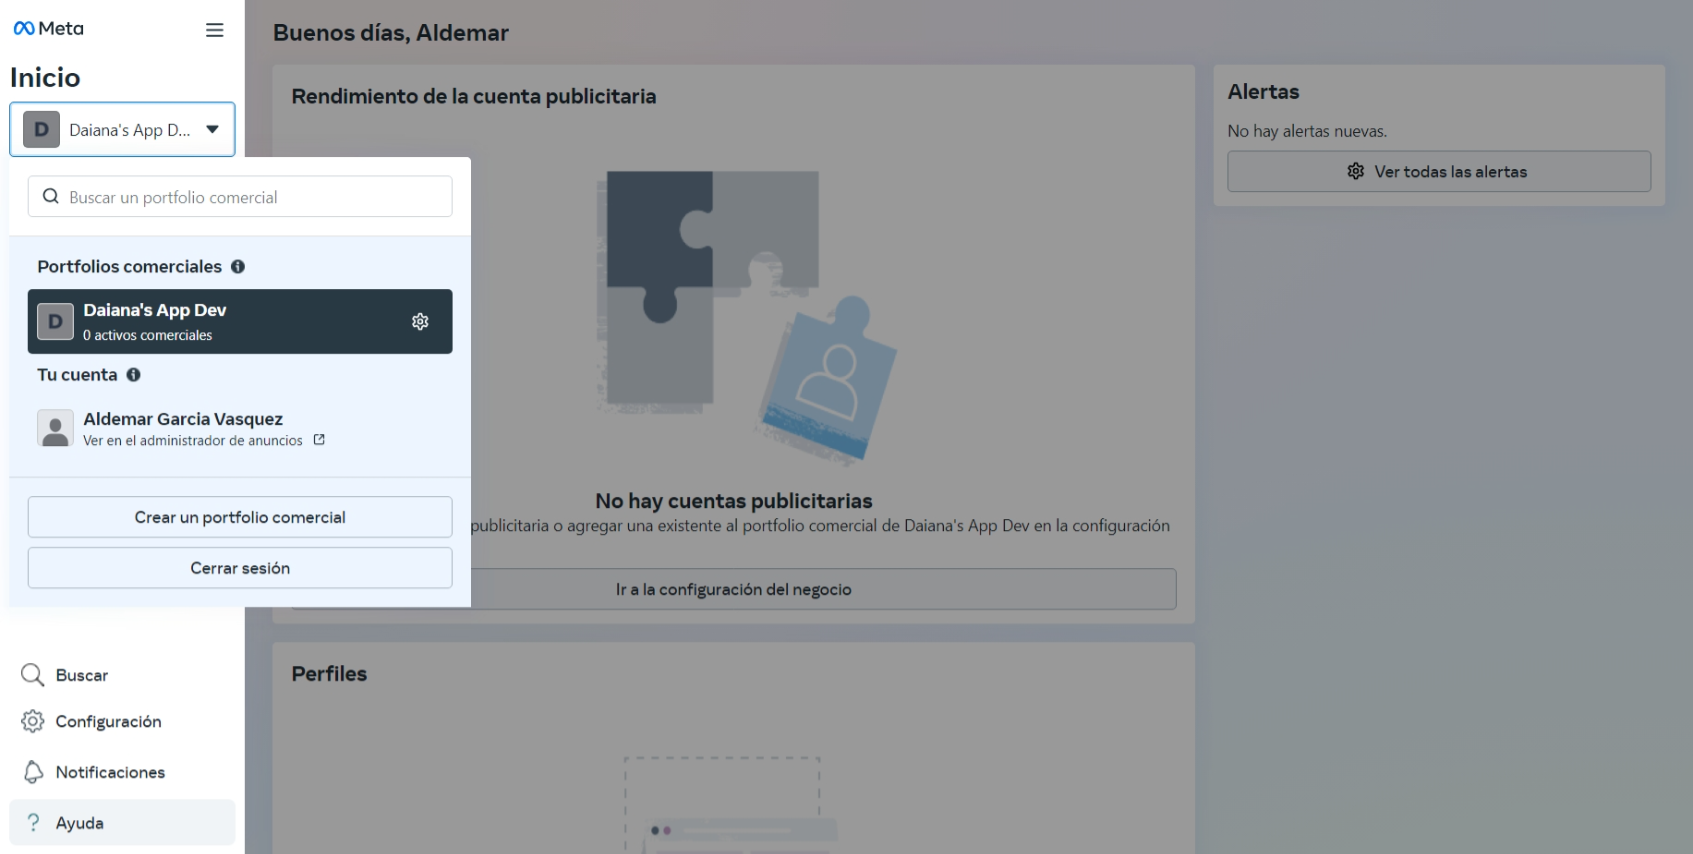The height and width of the screenshot is (854, 1693).
Task: Click the Buscar magnifier icon in sidebar
Action: tap(33, 675)
